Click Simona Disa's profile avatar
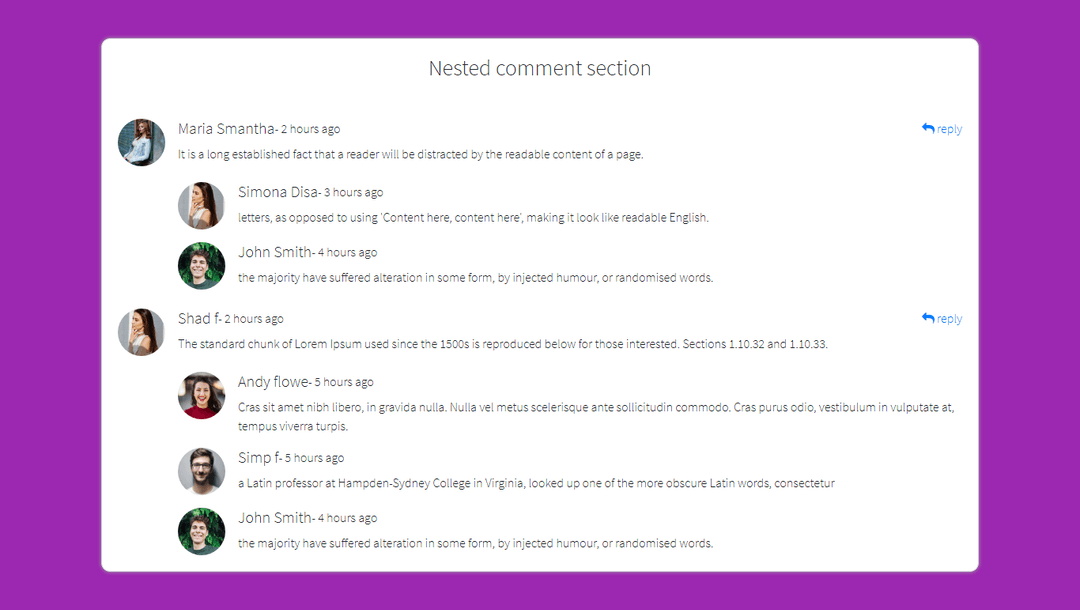The height and width of the screenshot is (610, 1080). (x=201, y=206)
